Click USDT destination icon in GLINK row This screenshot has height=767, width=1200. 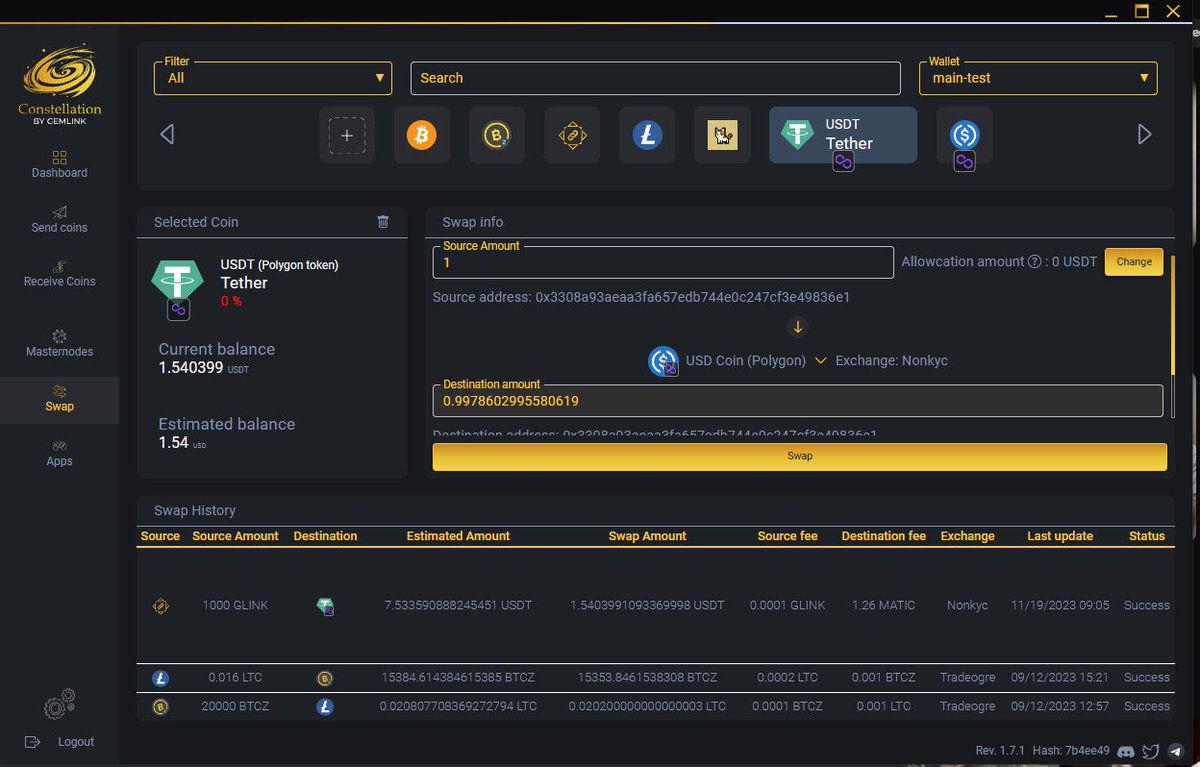coord(325,606)
